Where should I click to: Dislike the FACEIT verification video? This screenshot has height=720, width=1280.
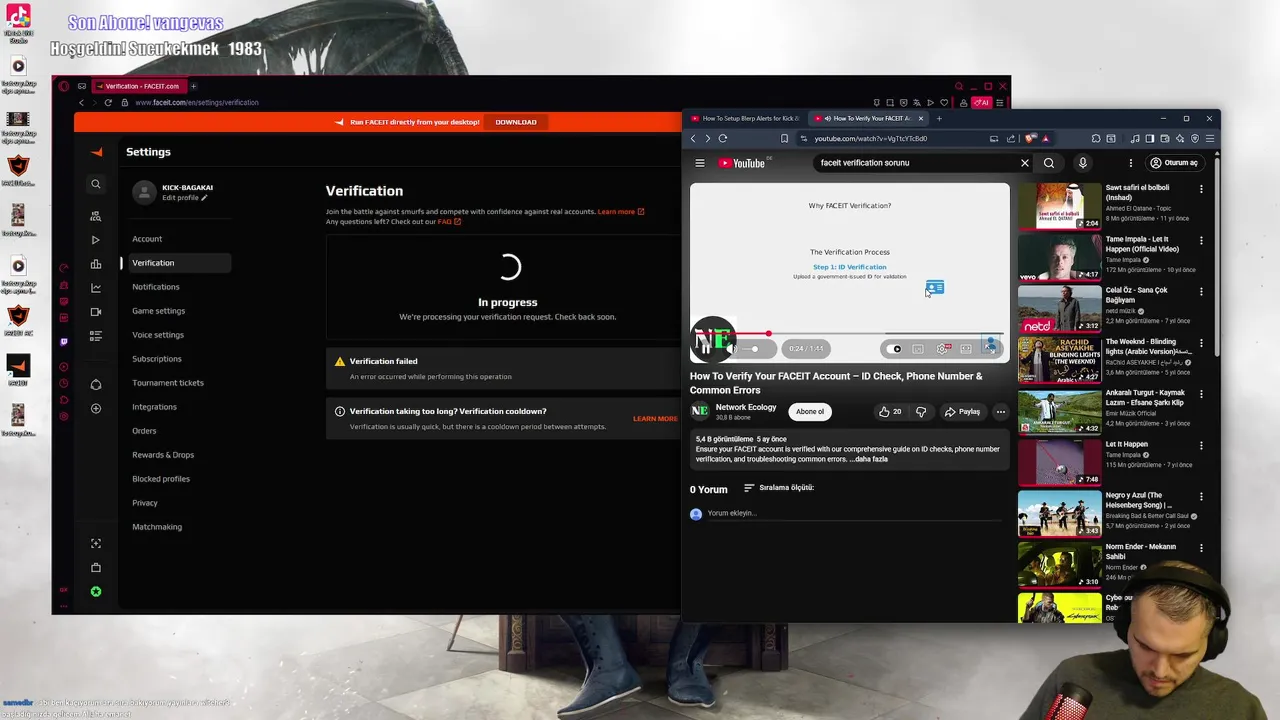click(921, 412)
